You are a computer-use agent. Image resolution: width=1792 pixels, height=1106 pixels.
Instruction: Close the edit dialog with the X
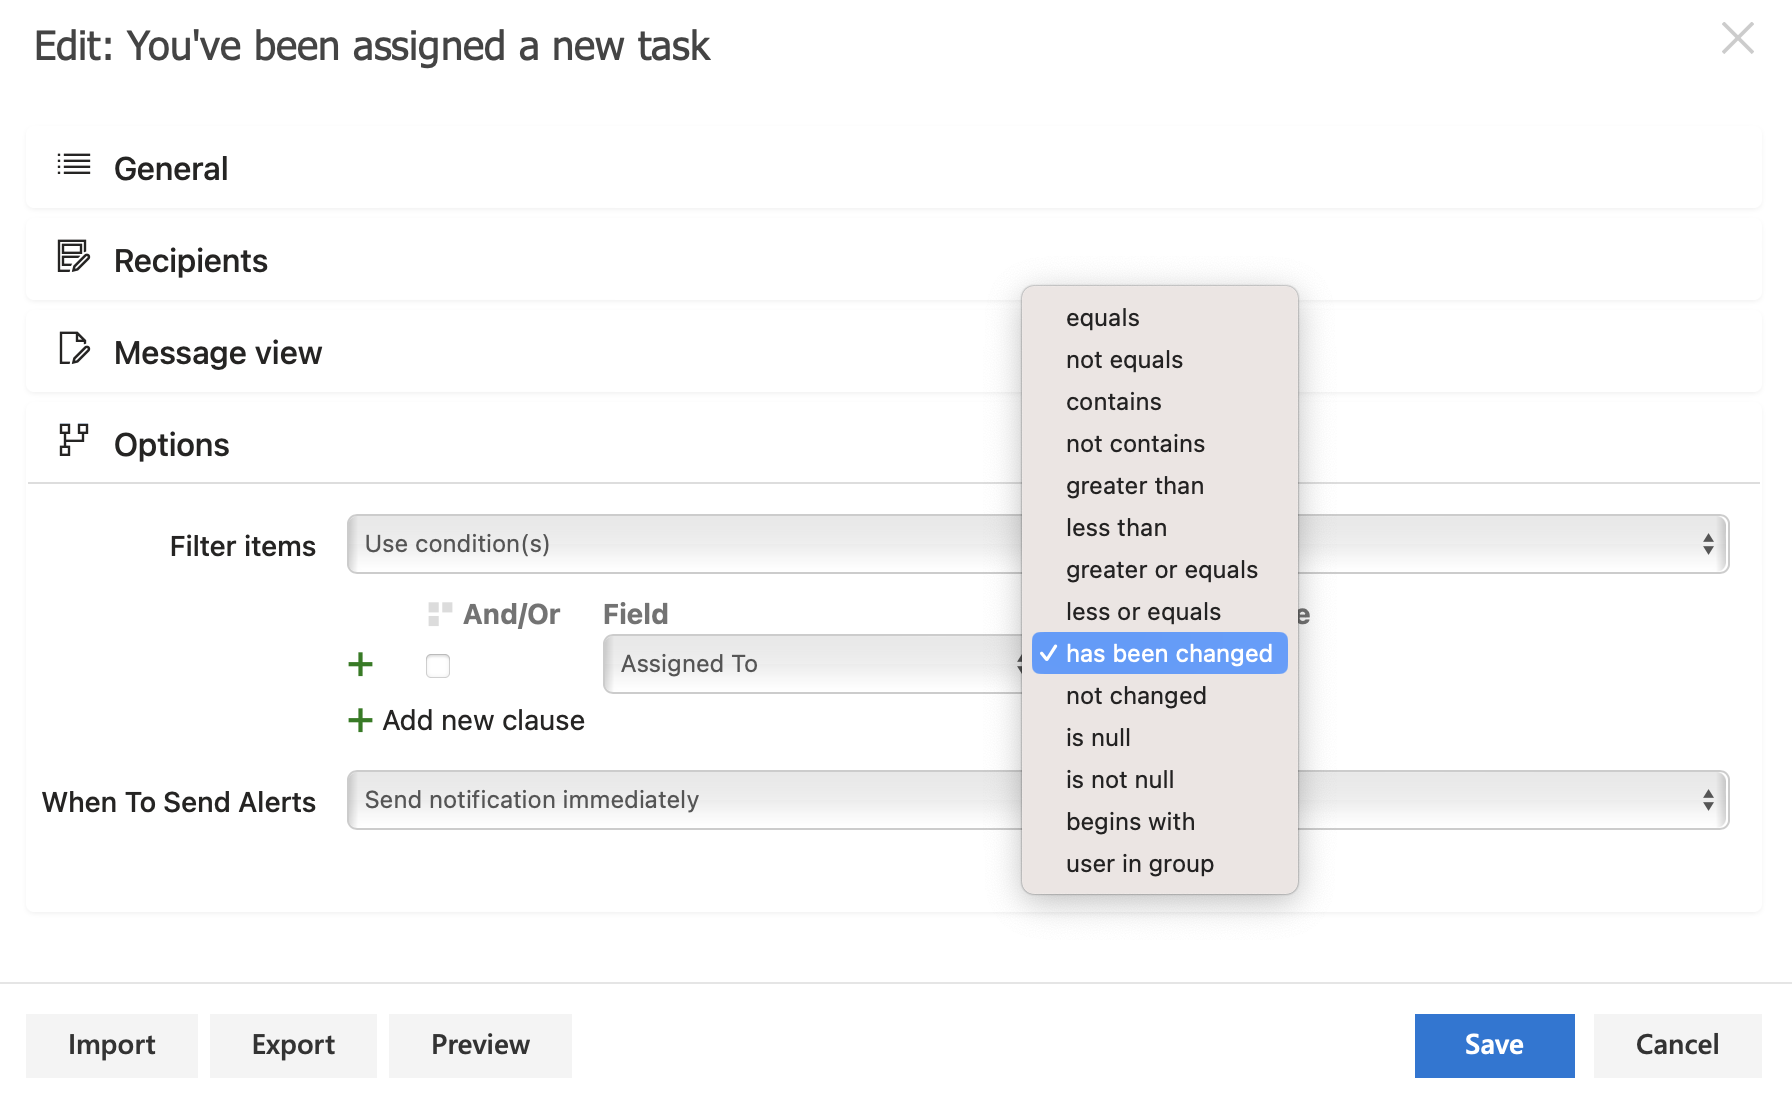pyautogui.click(x=1737, y=38)
